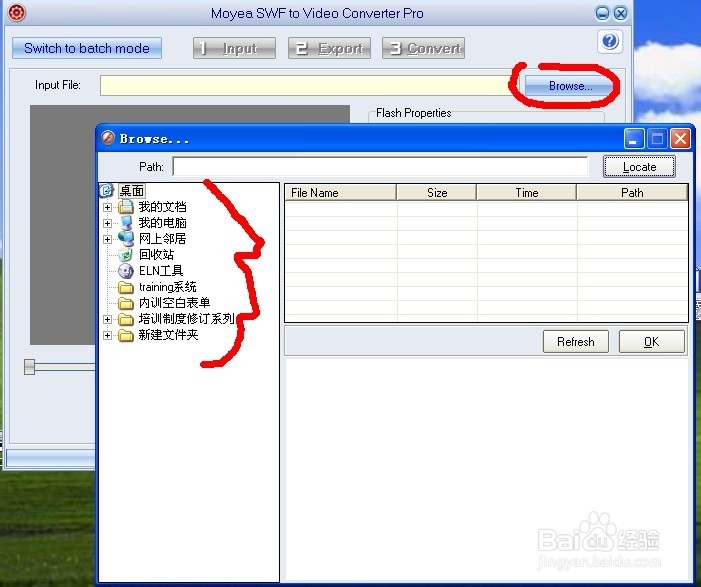
Task: Go to the 2 Export step
Action: click(329, 48)
